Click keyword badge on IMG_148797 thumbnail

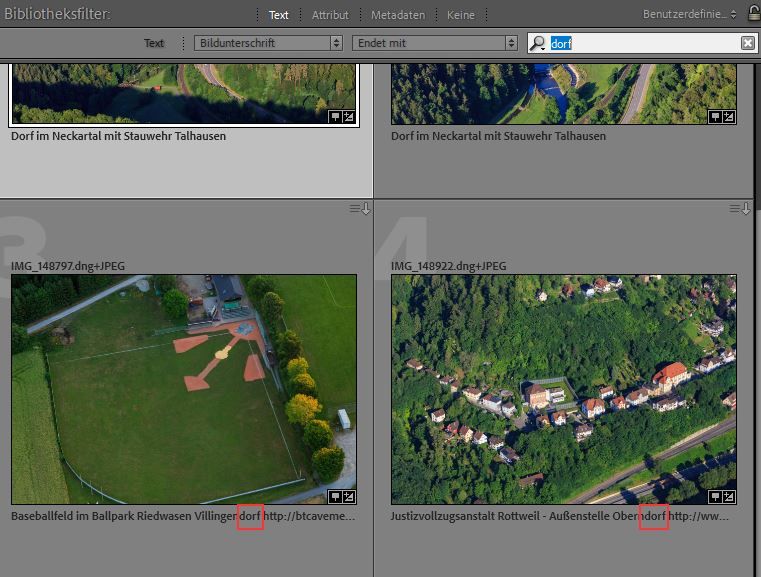[x=335, y=496]
